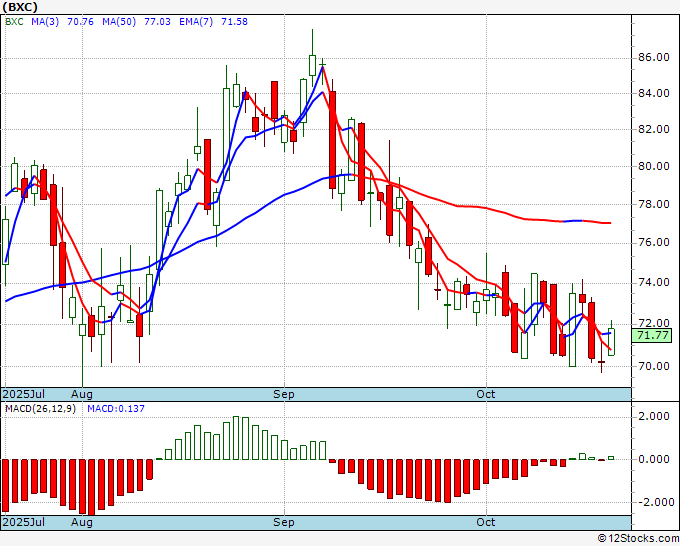Select the MA(50) legend label

pos(119,22)
